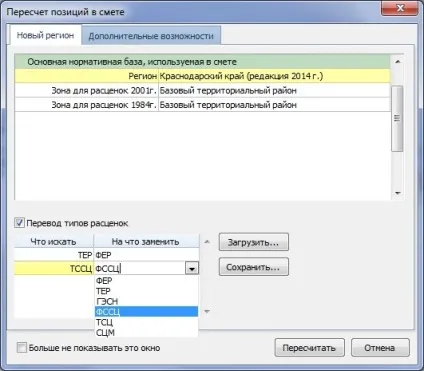Open the Дополнительные возможности tab
The image size is (424, 371).
[x=151, y=36]
